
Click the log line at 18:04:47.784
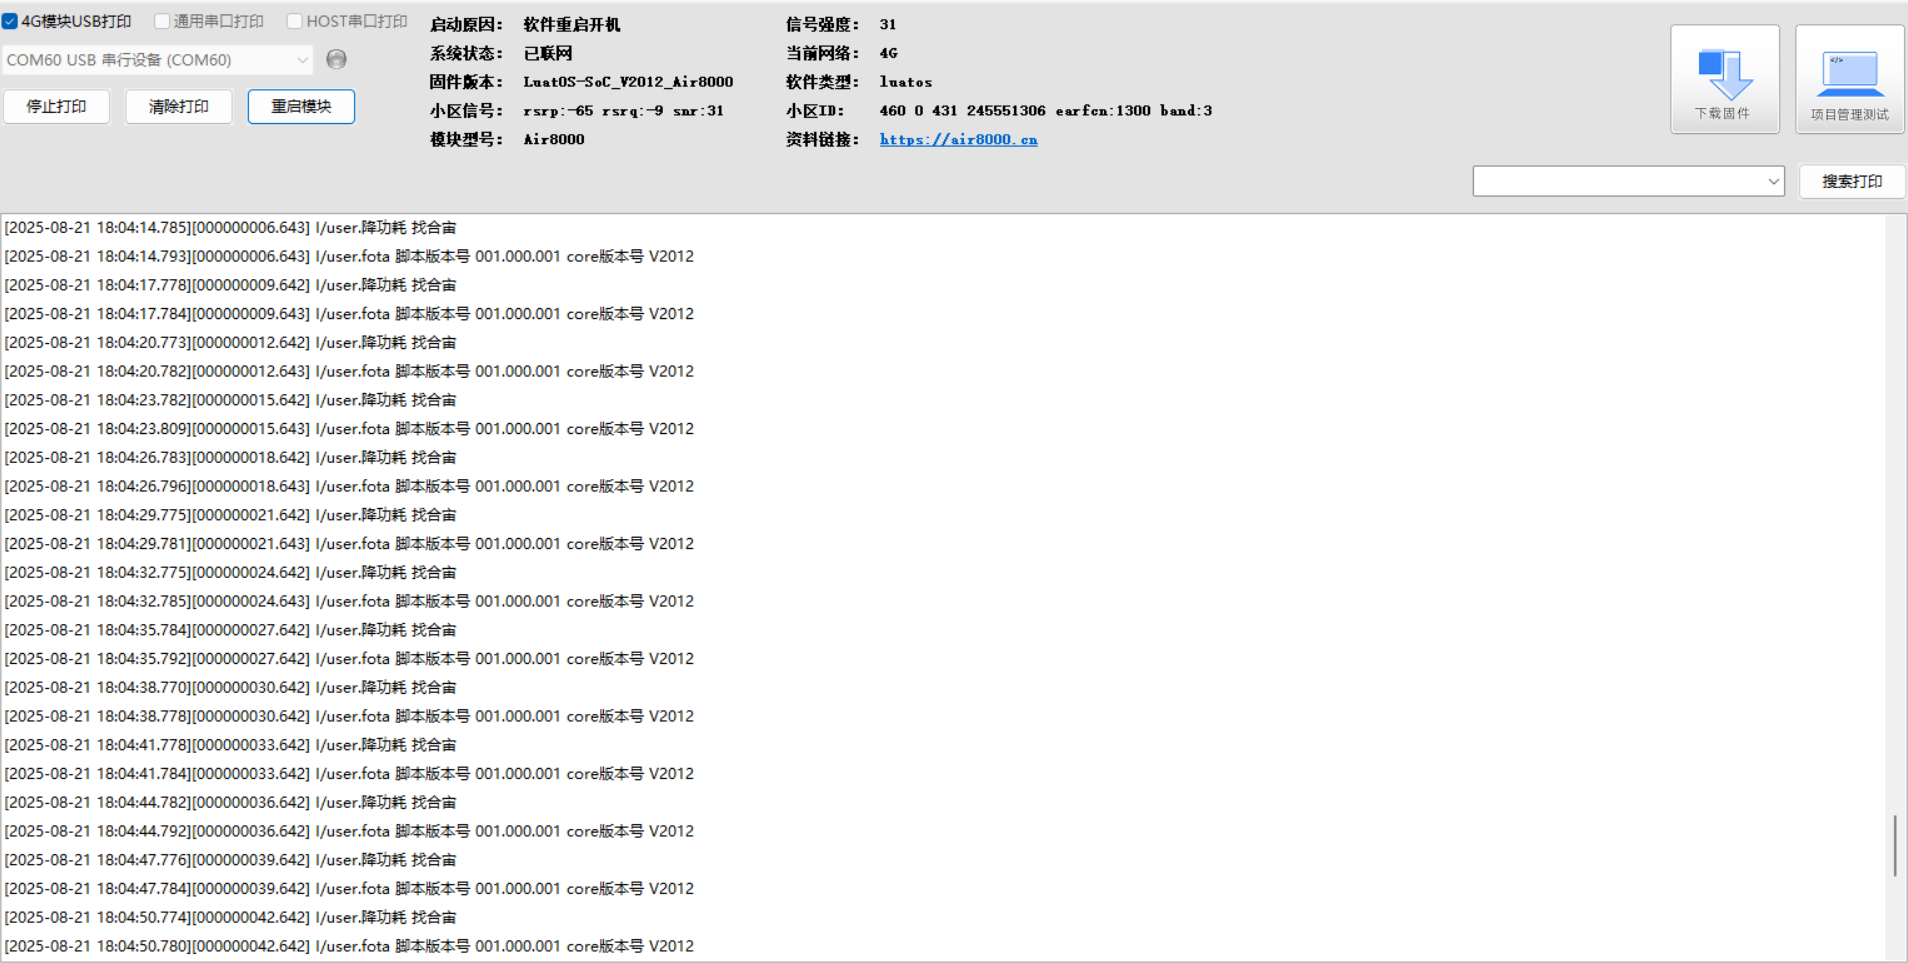coord(349,889)
